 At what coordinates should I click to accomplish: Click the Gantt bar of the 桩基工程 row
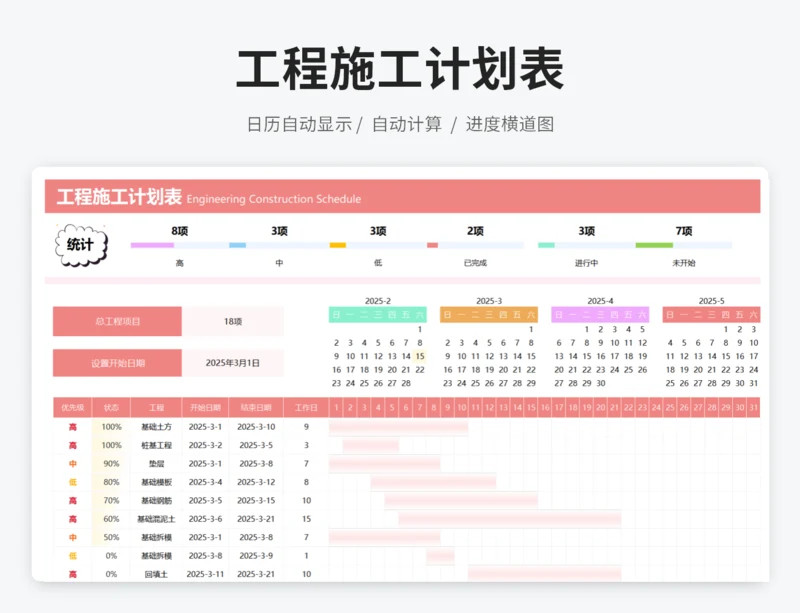click(371, 446)
